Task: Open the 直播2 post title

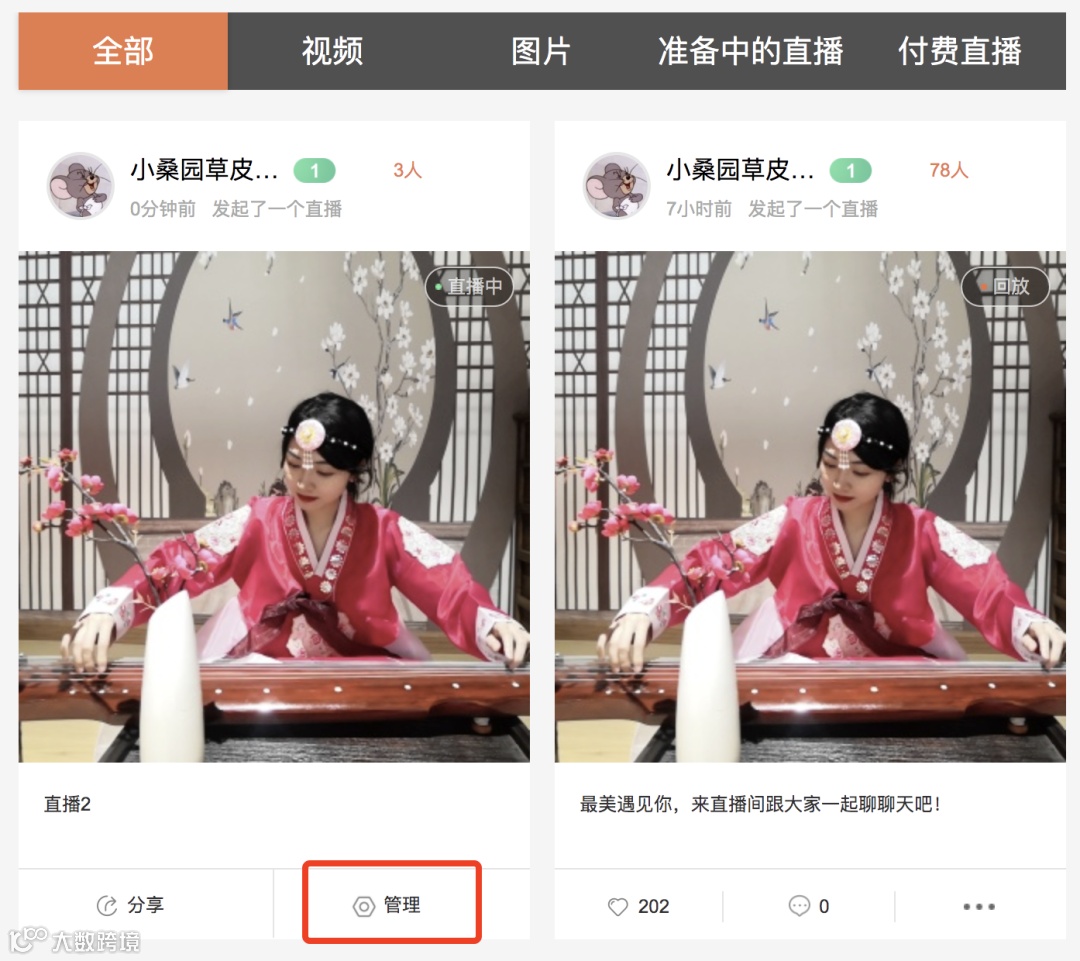Action: coord(68,804)
